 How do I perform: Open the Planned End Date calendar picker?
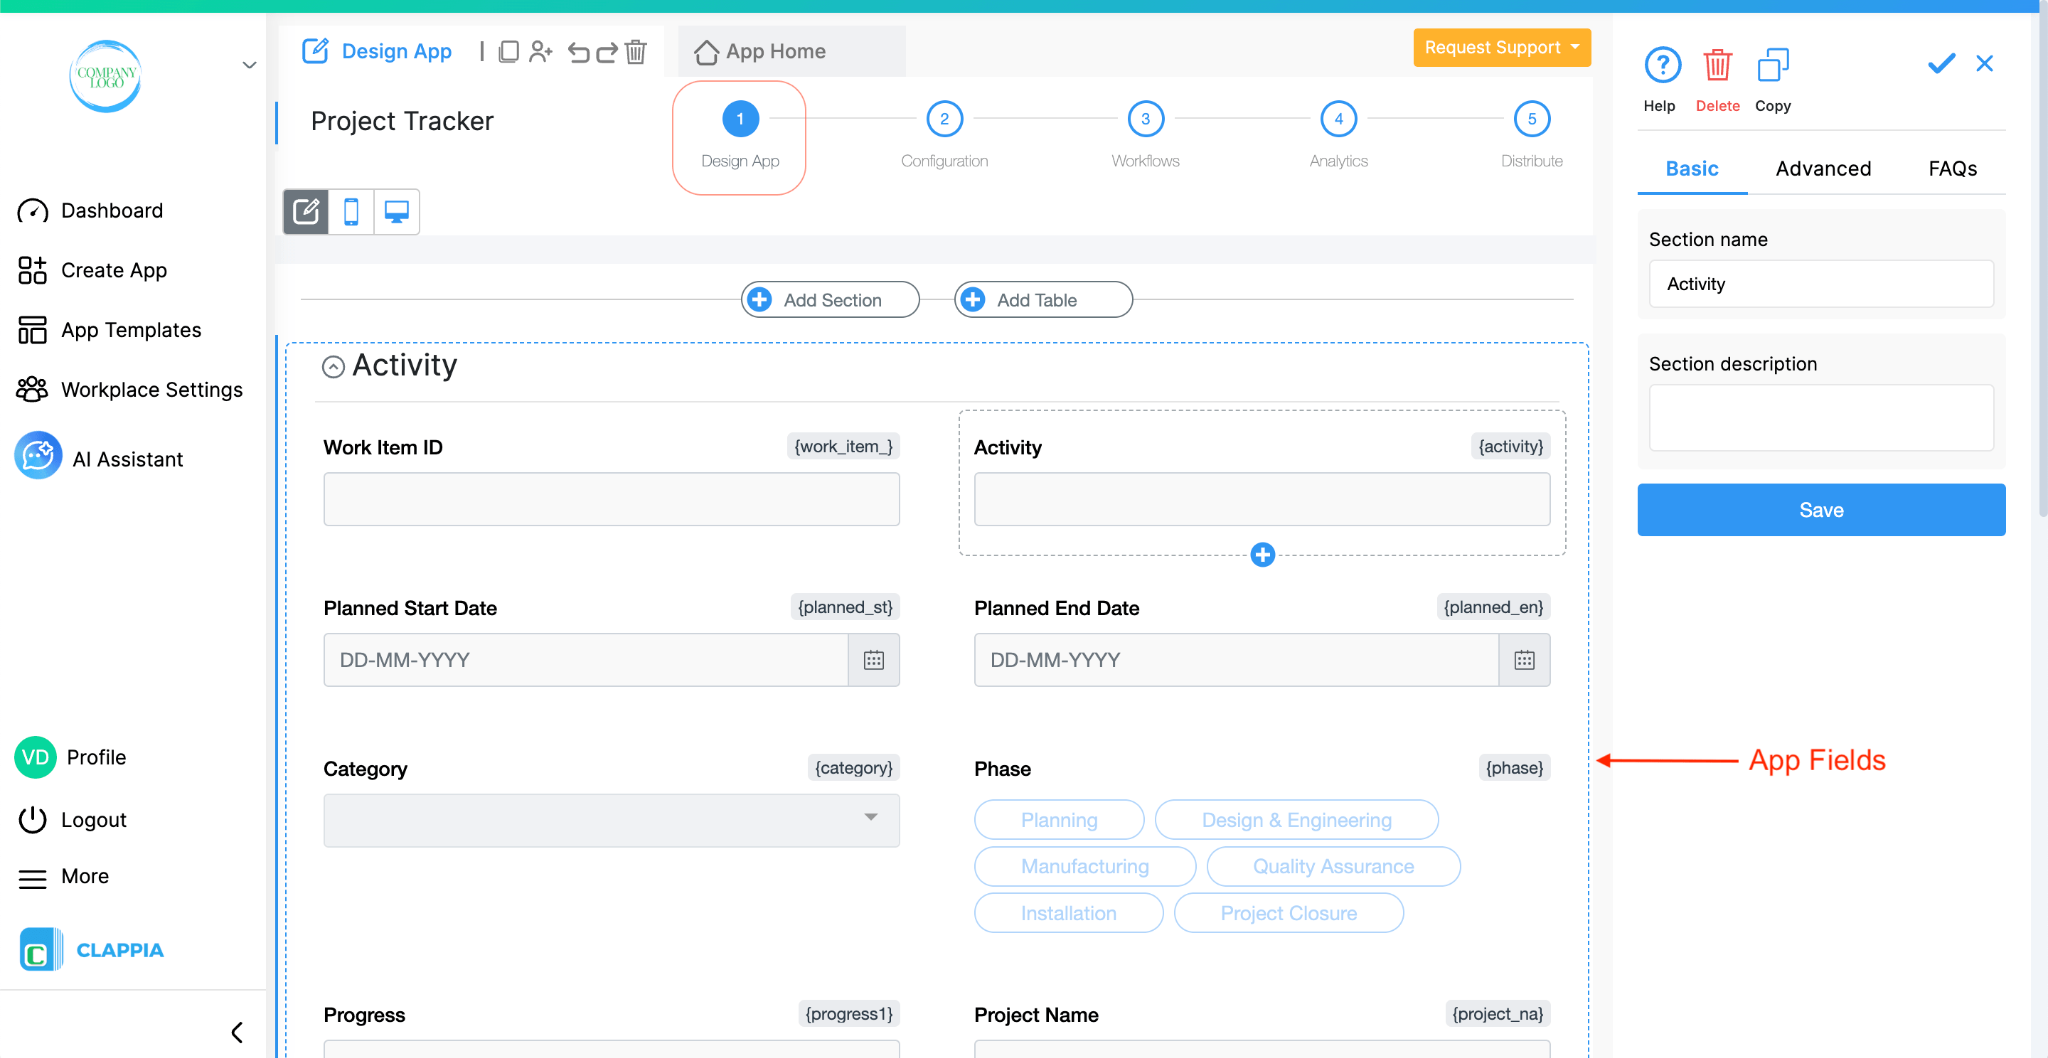1524,660
